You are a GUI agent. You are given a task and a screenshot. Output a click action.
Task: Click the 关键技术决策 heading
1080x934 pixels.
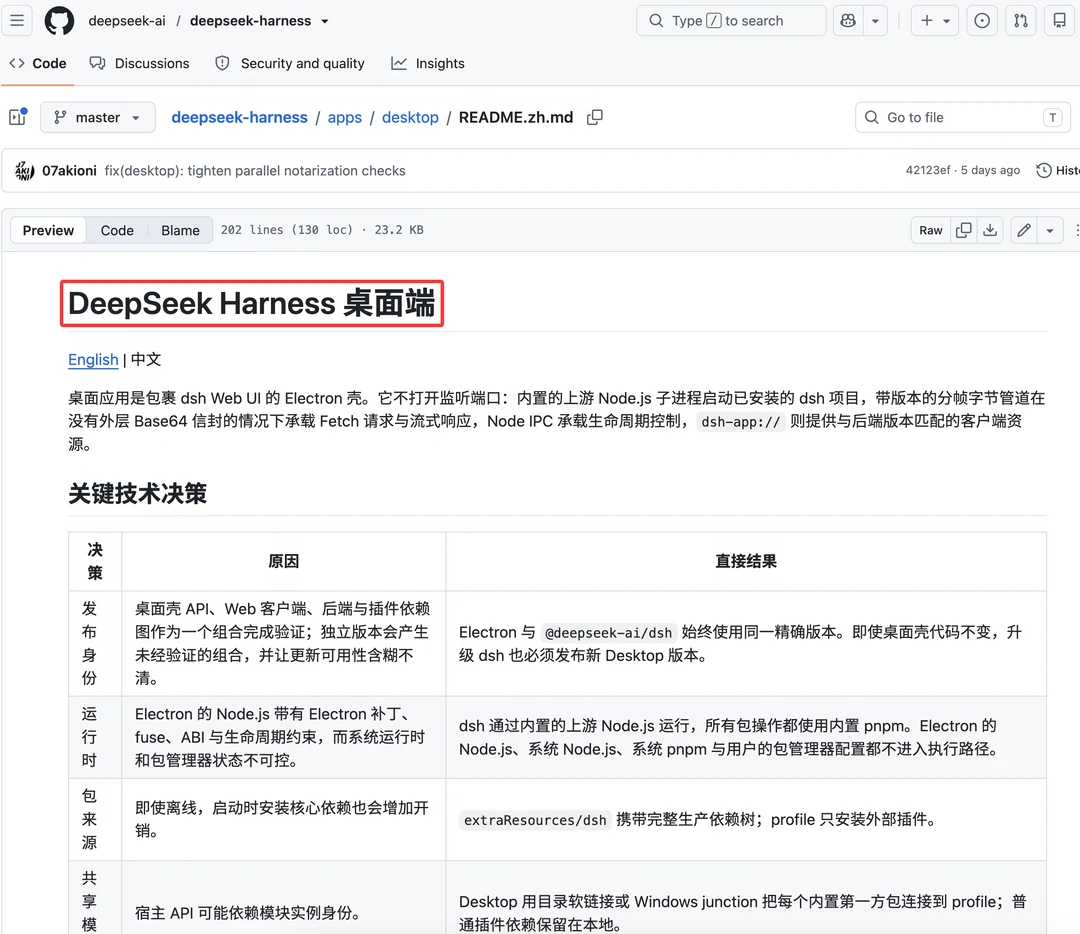coord(138,493)
